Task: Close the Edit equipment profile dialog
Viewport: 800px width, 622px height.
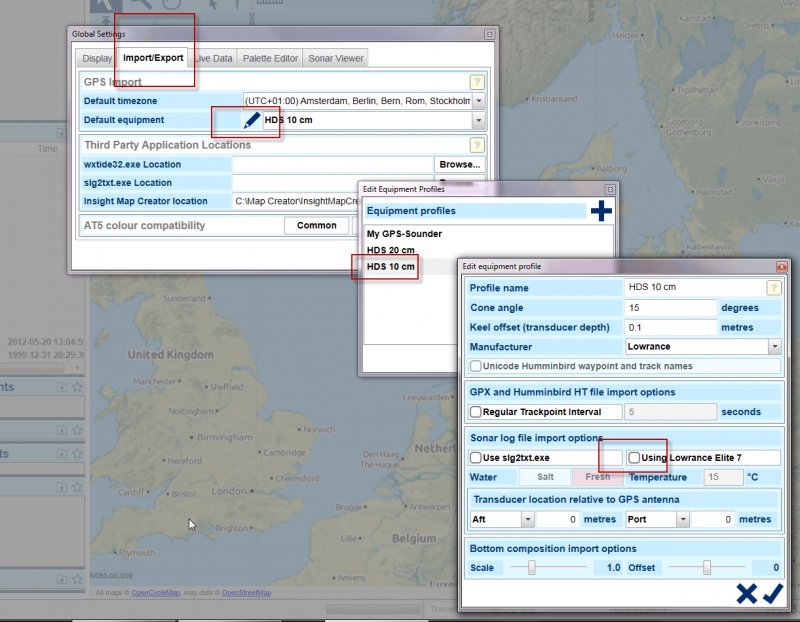Action: pyautogui.click(x=781, y=267)
